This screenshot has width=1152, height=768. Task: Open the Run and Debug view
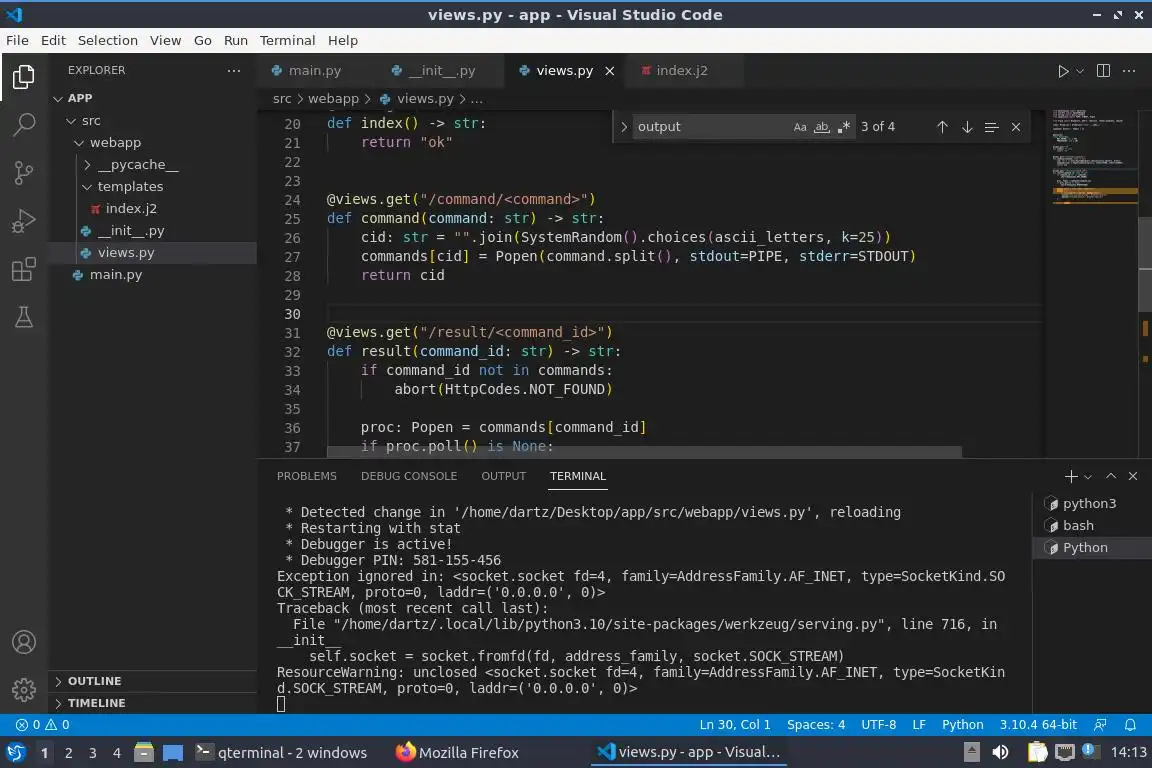pyautogui.click(x=24, y=220)
